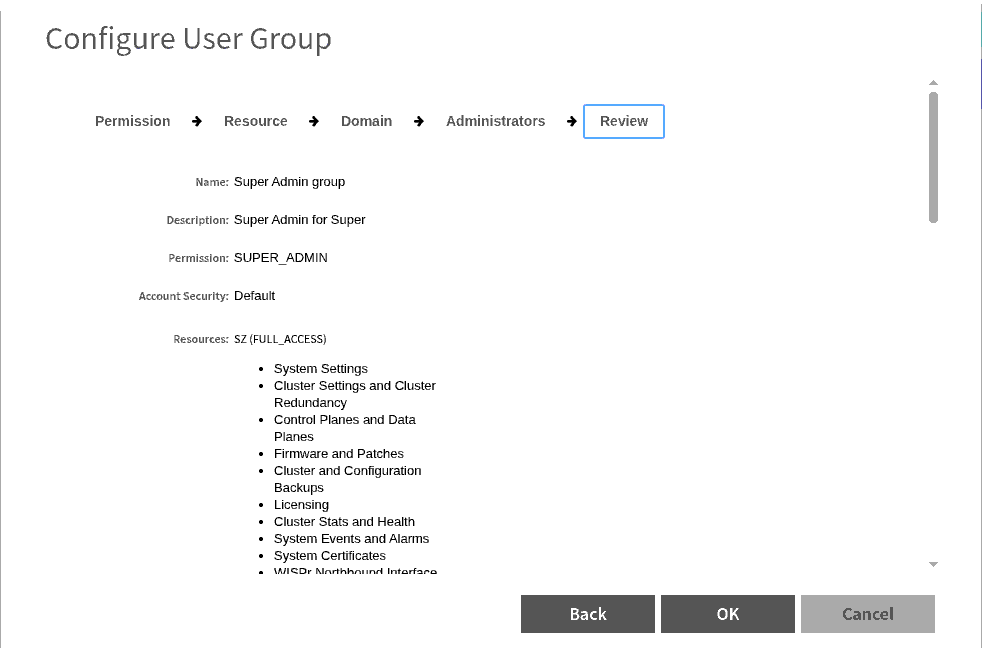Switch to the Domain step
This screenshot has width=982, height=649.
(x=366, y=121)
